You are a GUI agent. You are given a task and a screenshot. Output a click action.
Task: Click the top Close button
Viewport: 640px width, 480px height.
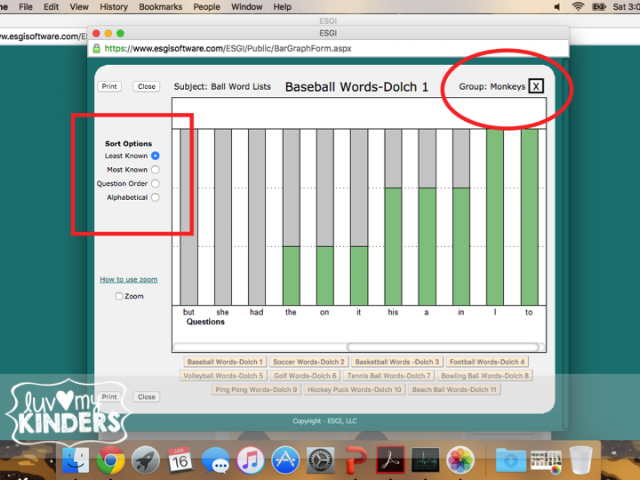[147, 86]
